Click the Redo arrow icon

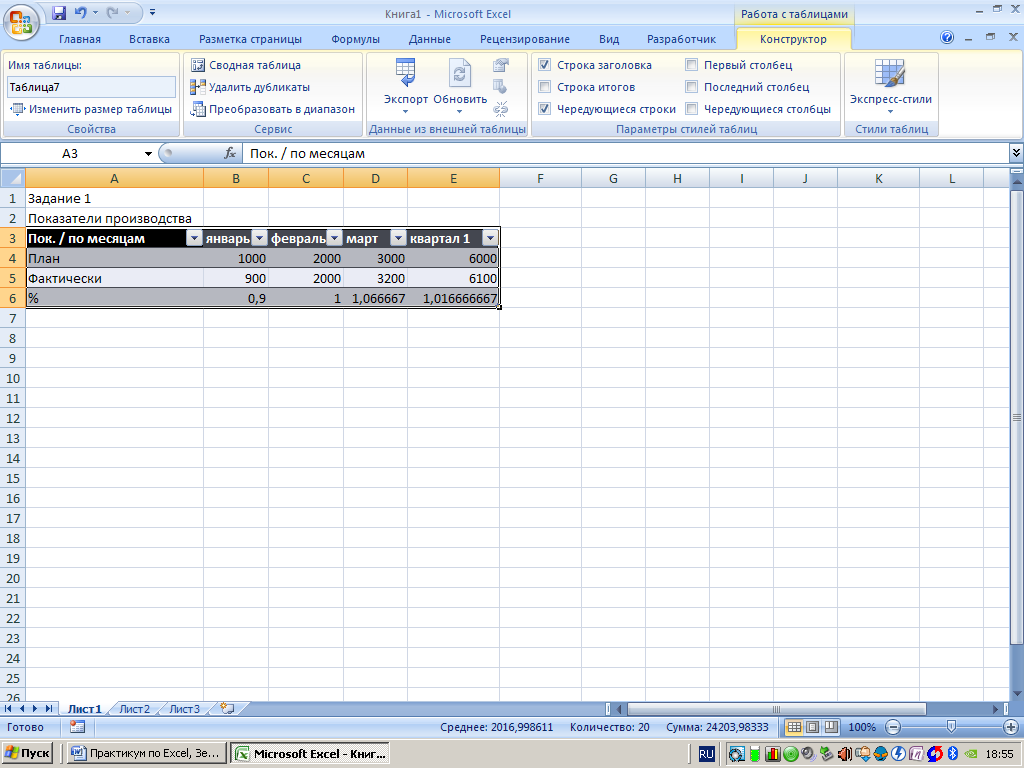113,12
